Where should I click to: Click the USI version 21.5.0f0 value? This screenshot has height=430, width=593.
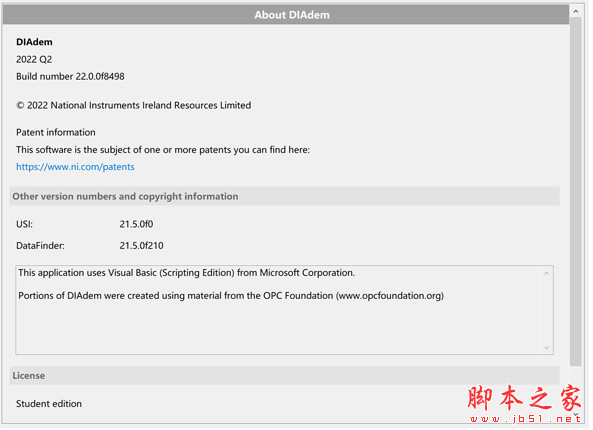(x=137, y=225)
